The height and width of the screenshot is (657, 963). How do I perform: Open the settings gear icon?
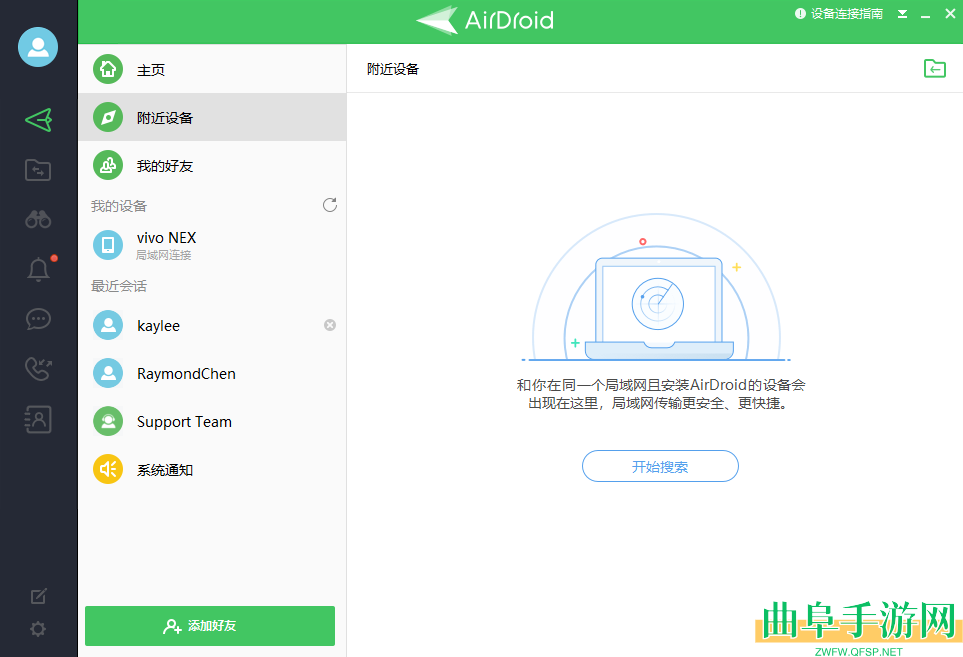[x=38, y=629]
